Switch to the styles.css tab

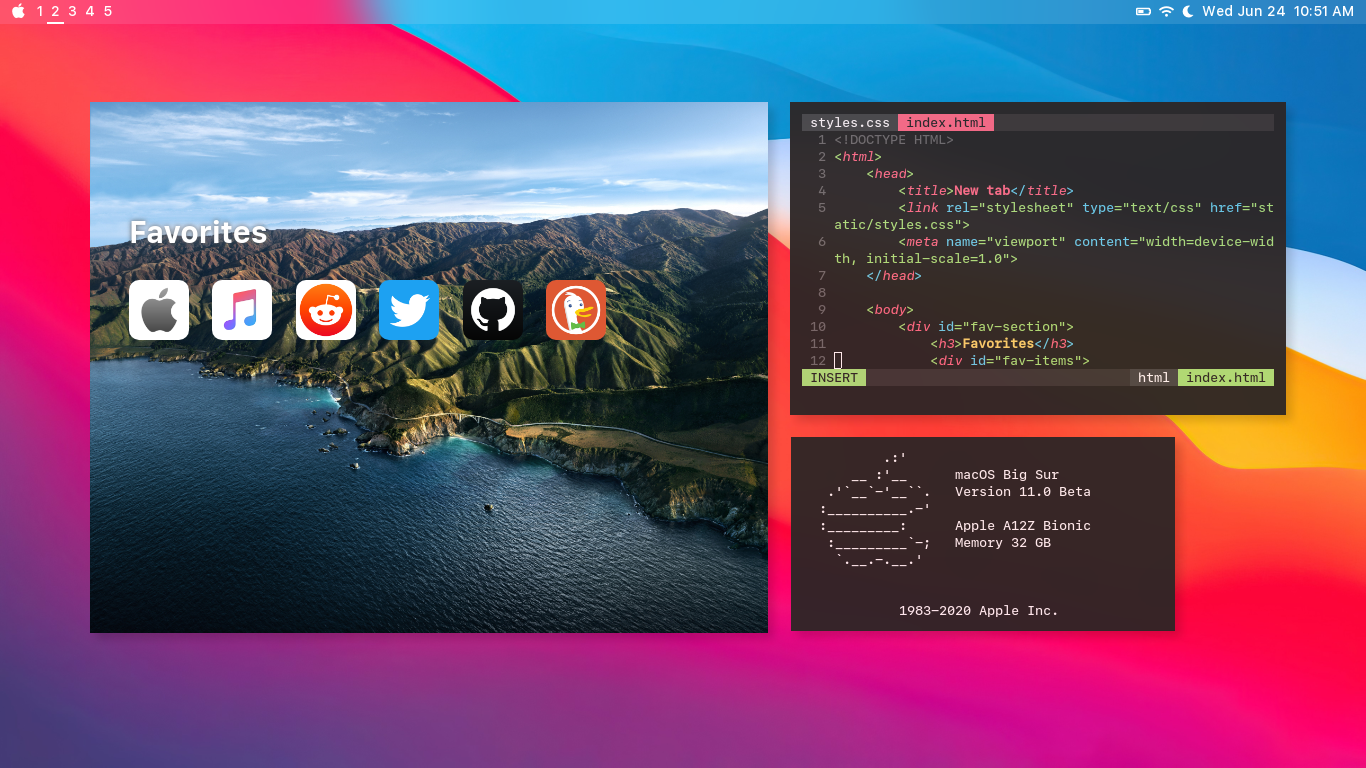(x=849, y=123)
